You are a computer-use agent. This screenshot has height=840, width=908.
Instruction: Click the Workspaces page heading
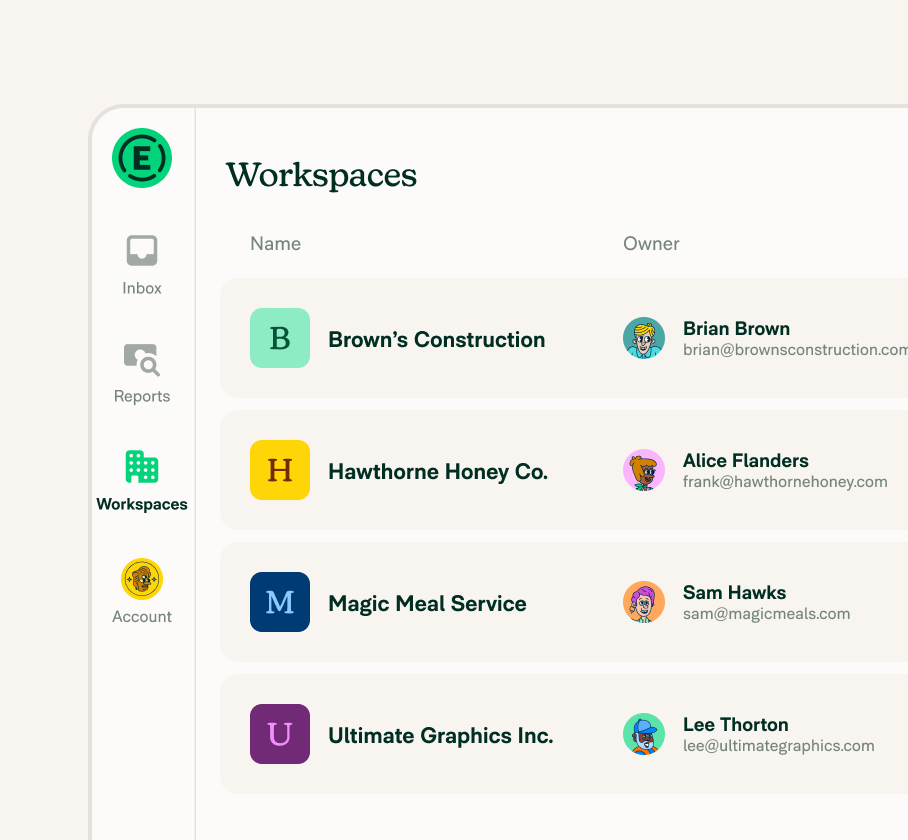(x=321, y=175)
